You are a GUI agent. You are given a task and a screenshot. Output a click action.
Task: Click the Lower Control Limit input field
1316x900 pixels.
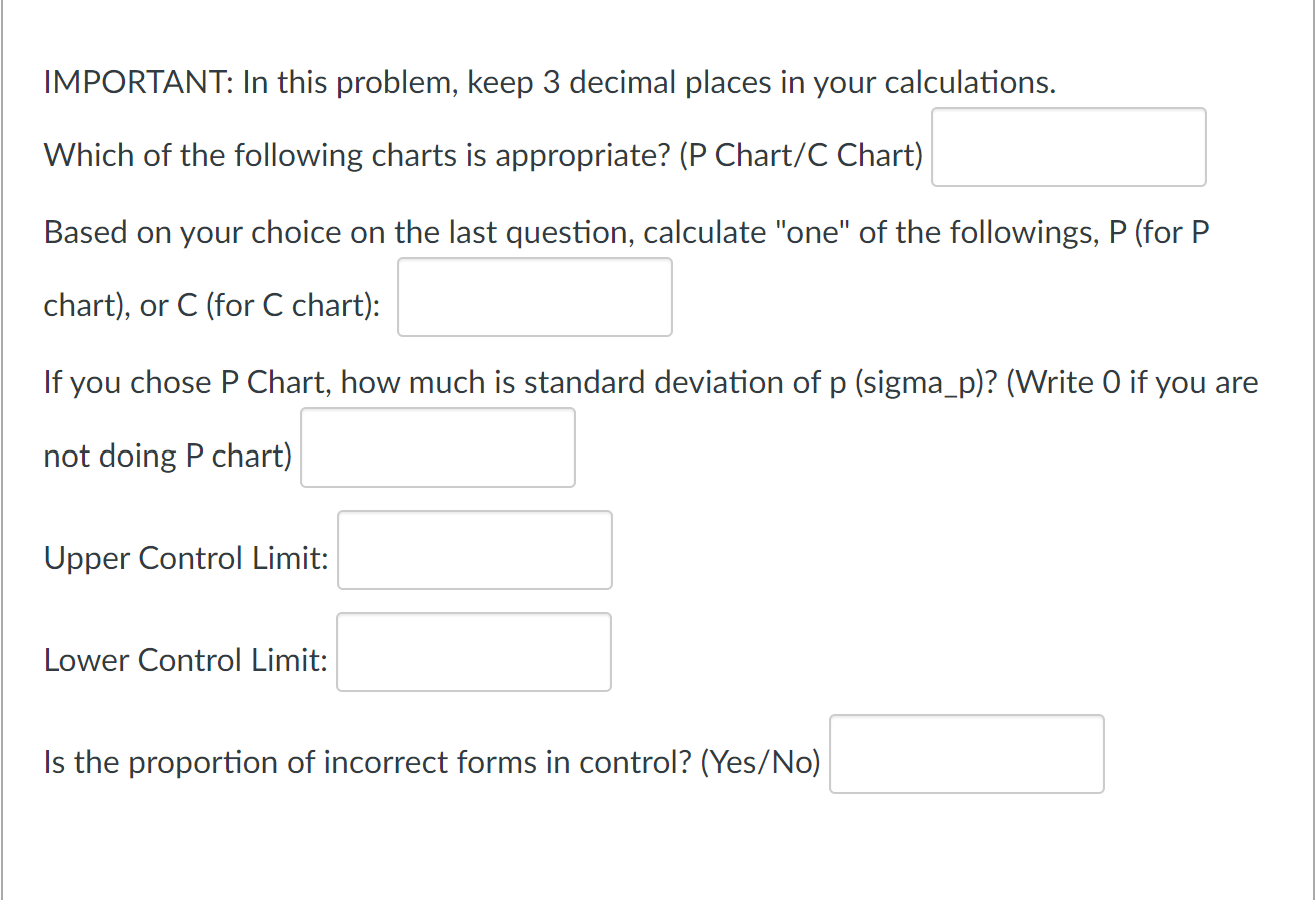pos(474,652)
